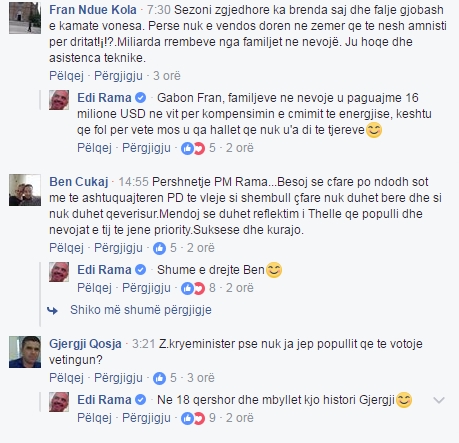This screenshot has width=459, height=443.
Task: Open Fran Ndue Kola's profile name link
Action: [93, 10]
